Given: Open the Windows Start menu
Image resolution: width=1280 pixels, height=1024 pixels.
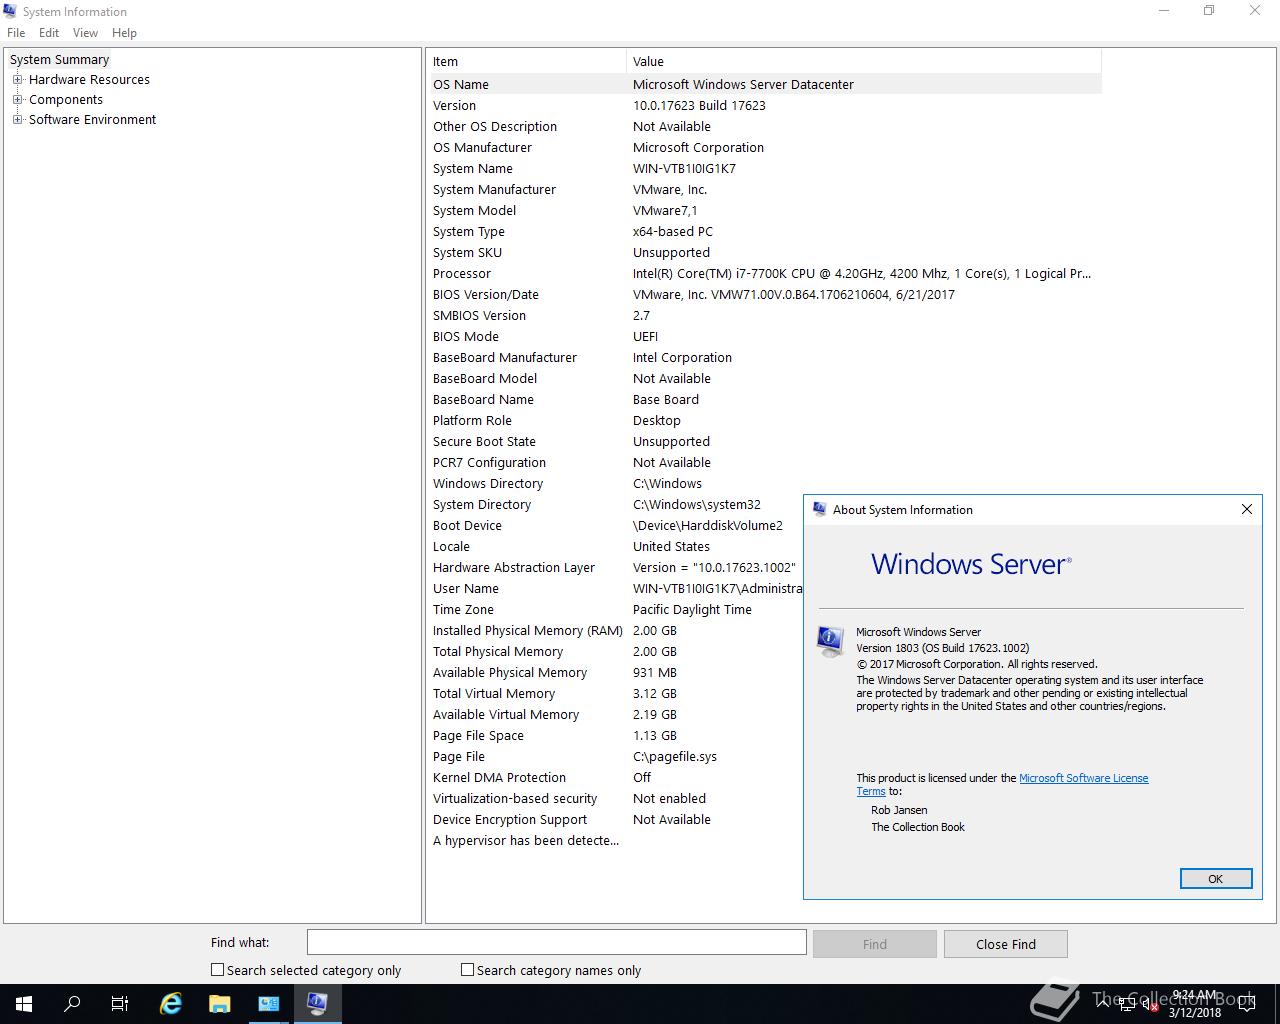Looking at the screenshot, I should point(24,1004).
